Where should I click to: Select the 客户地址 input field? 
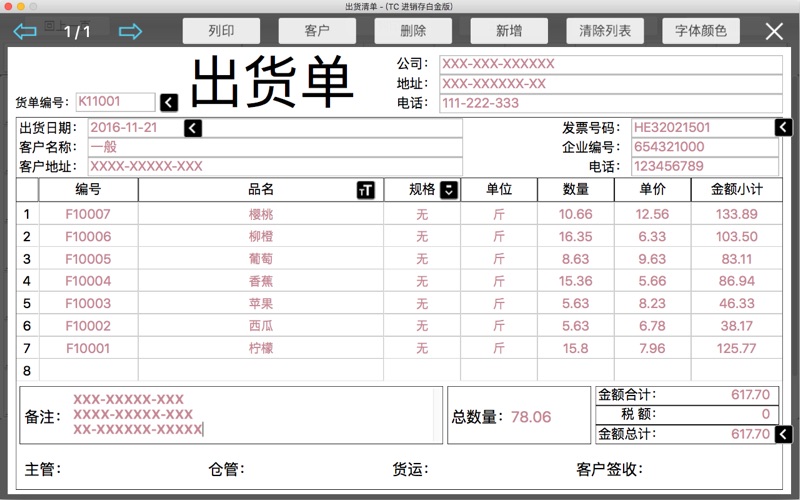[x=275, y=166]
